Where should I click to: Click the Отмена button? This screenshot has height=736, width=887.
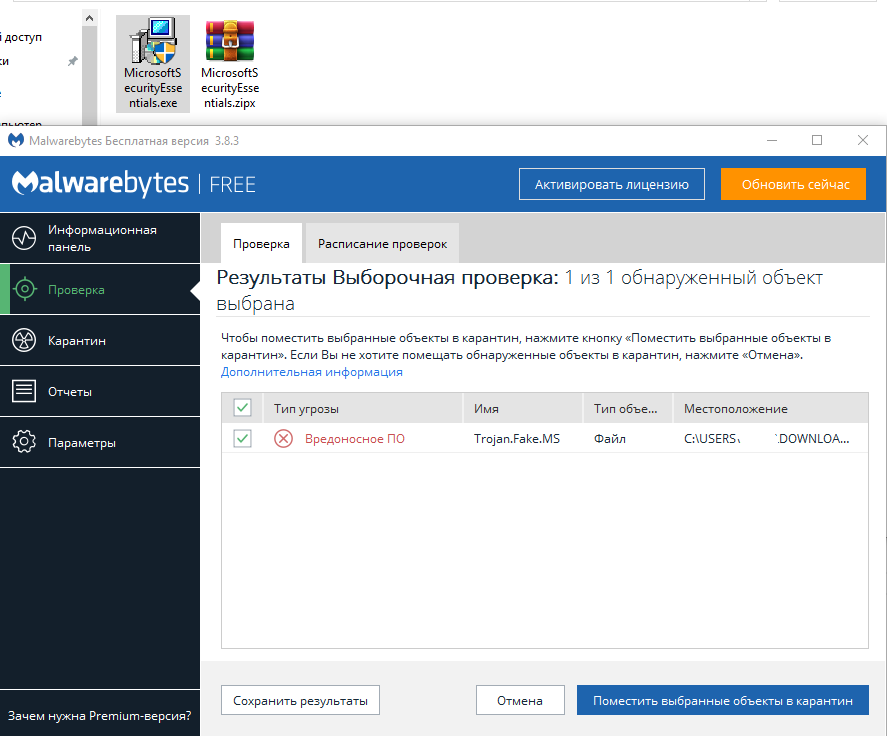(x=520, y=700)
